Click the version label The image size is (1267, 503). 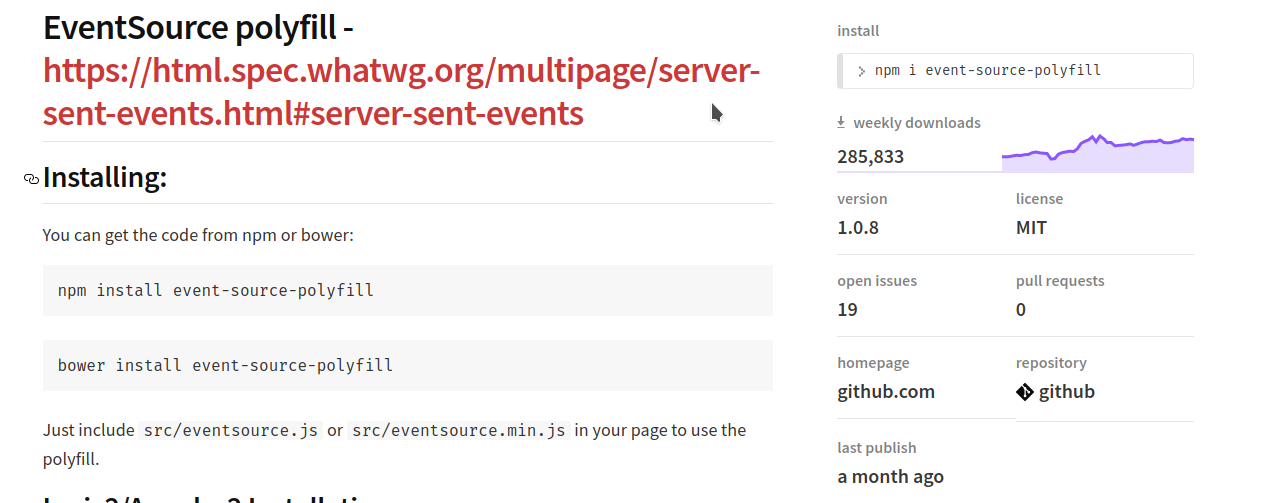[862, 199]
